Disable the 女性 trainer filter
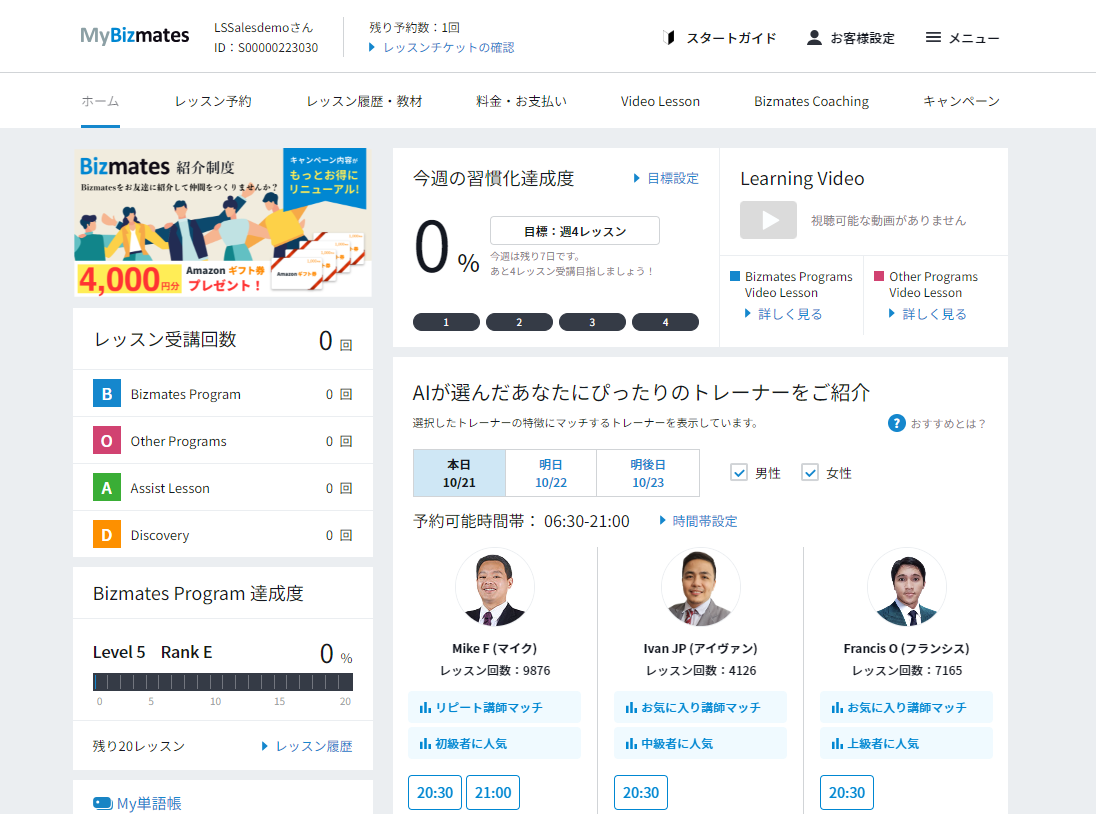Image resolution: width=1096 pixels, height=814 pixels. 810,472
